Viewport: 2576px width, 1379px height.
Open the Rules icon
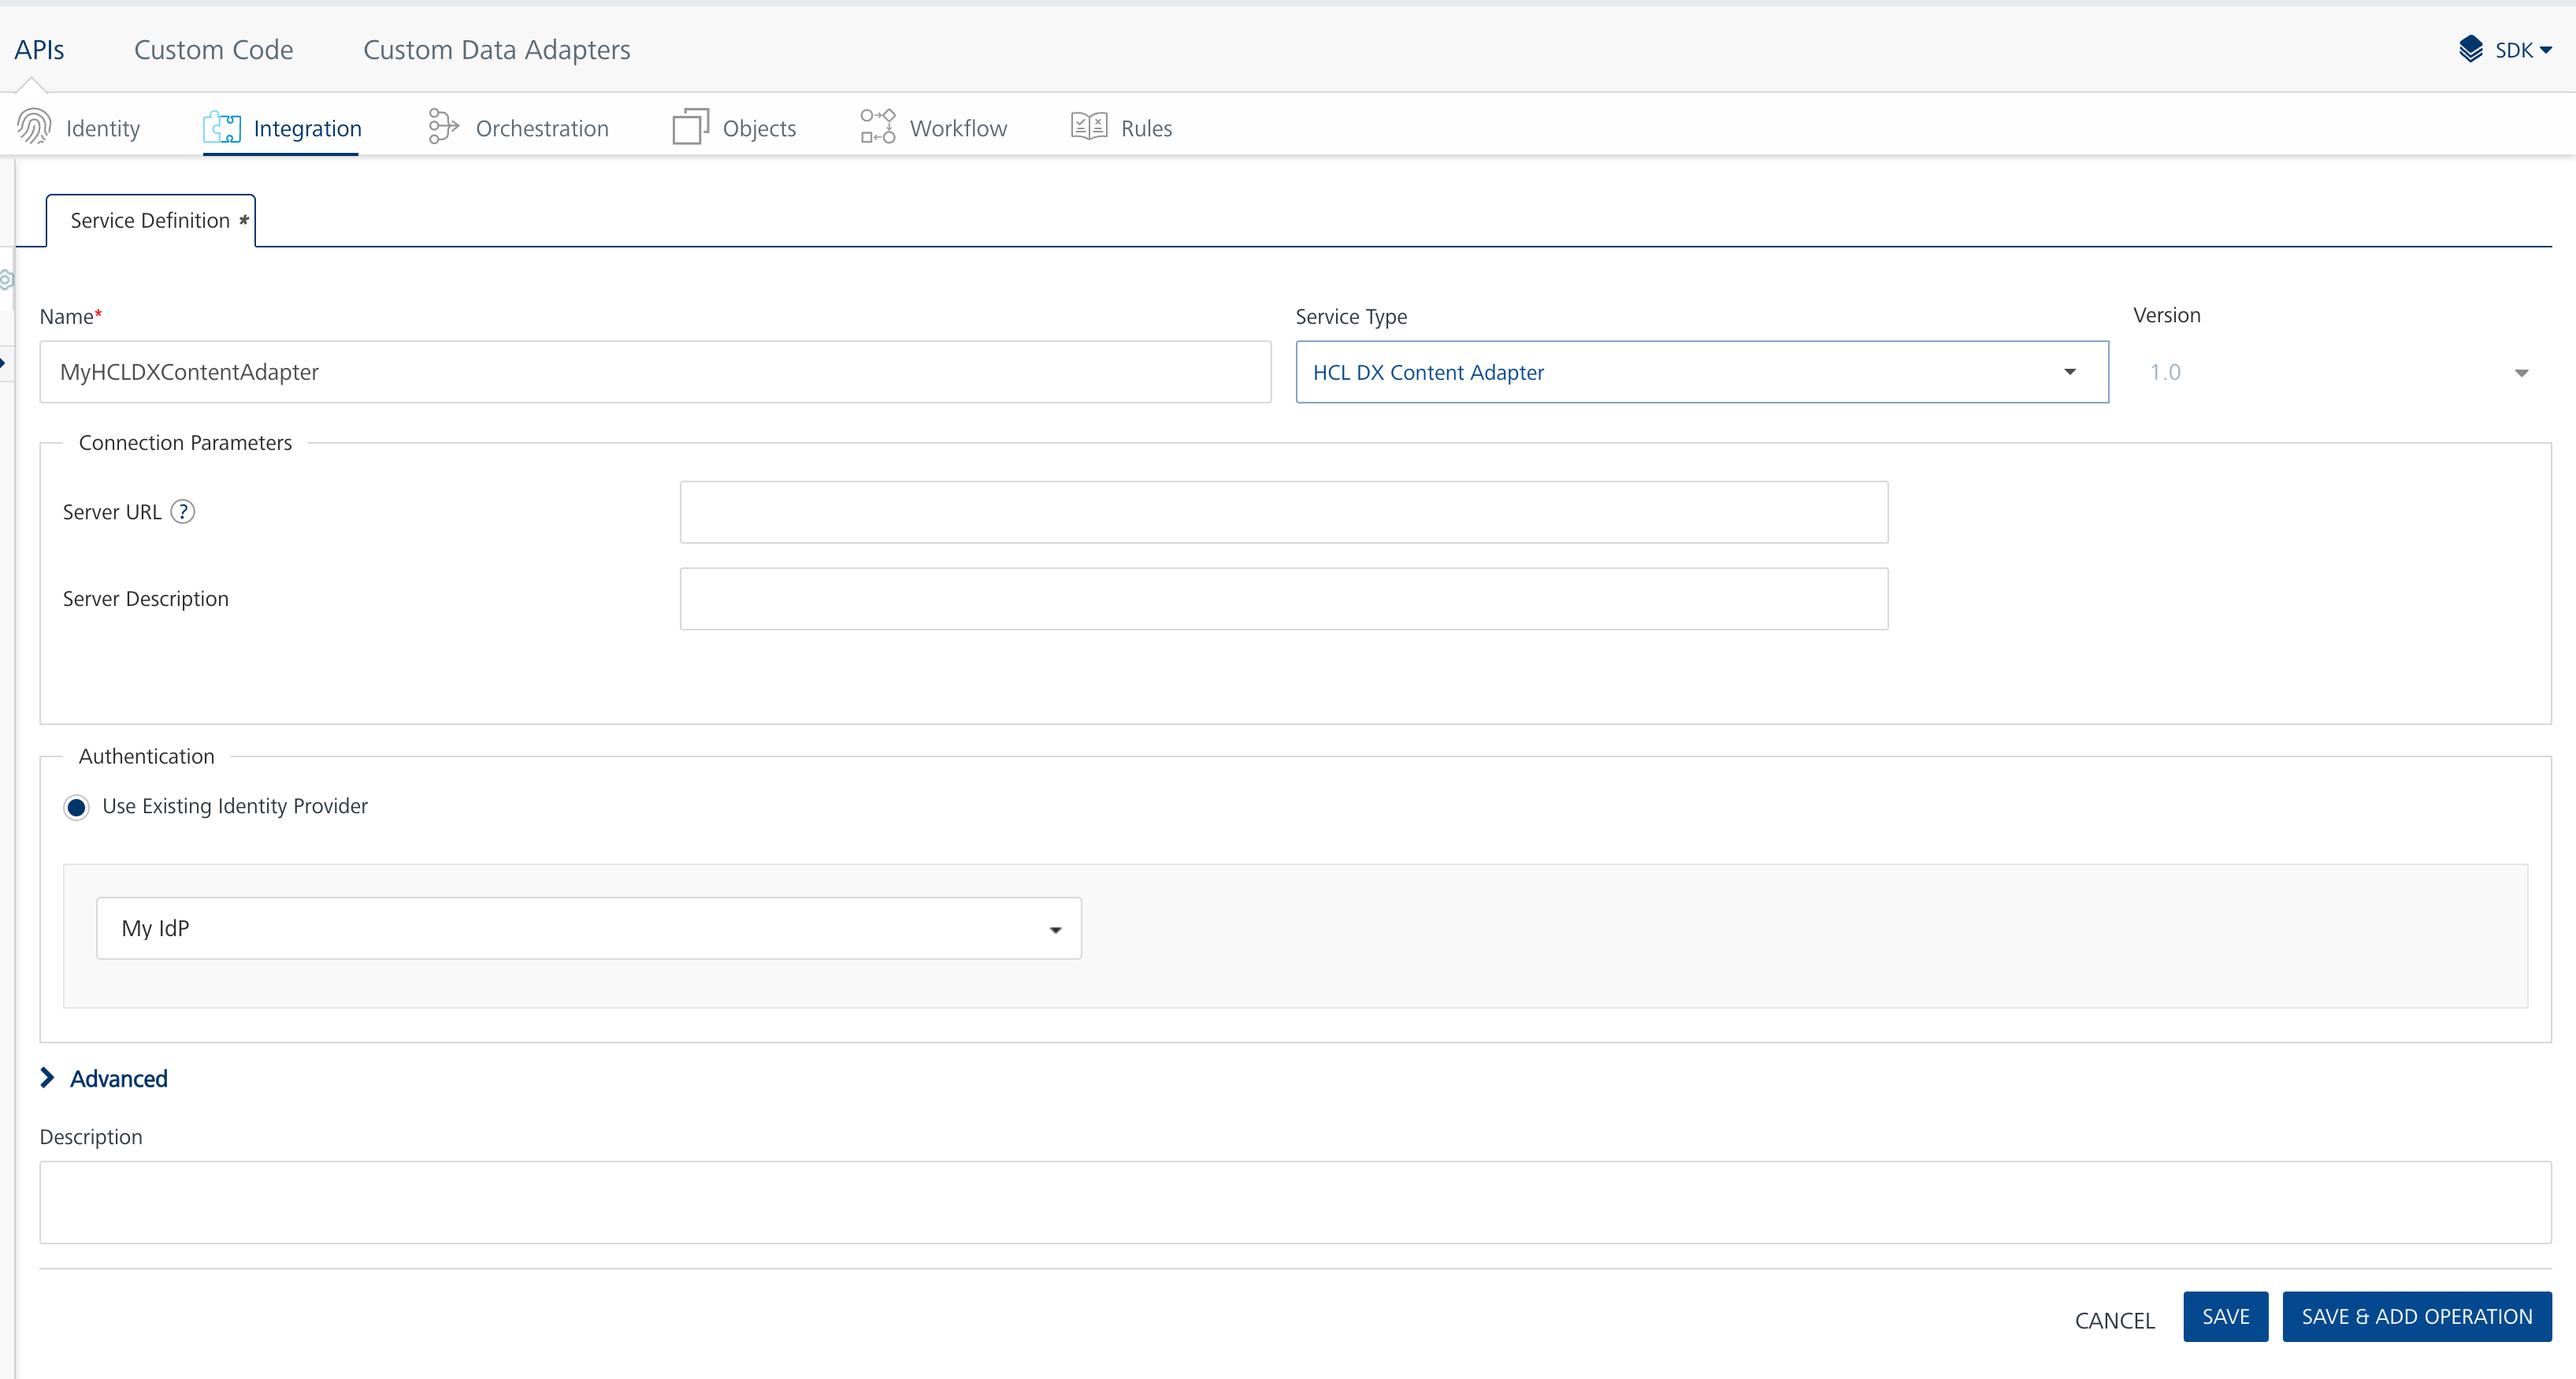(1089, 126)
